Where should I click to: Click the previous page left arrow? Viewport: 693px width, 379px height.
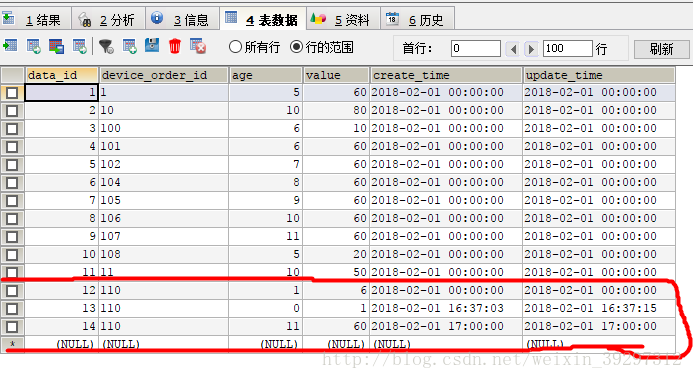513,49
